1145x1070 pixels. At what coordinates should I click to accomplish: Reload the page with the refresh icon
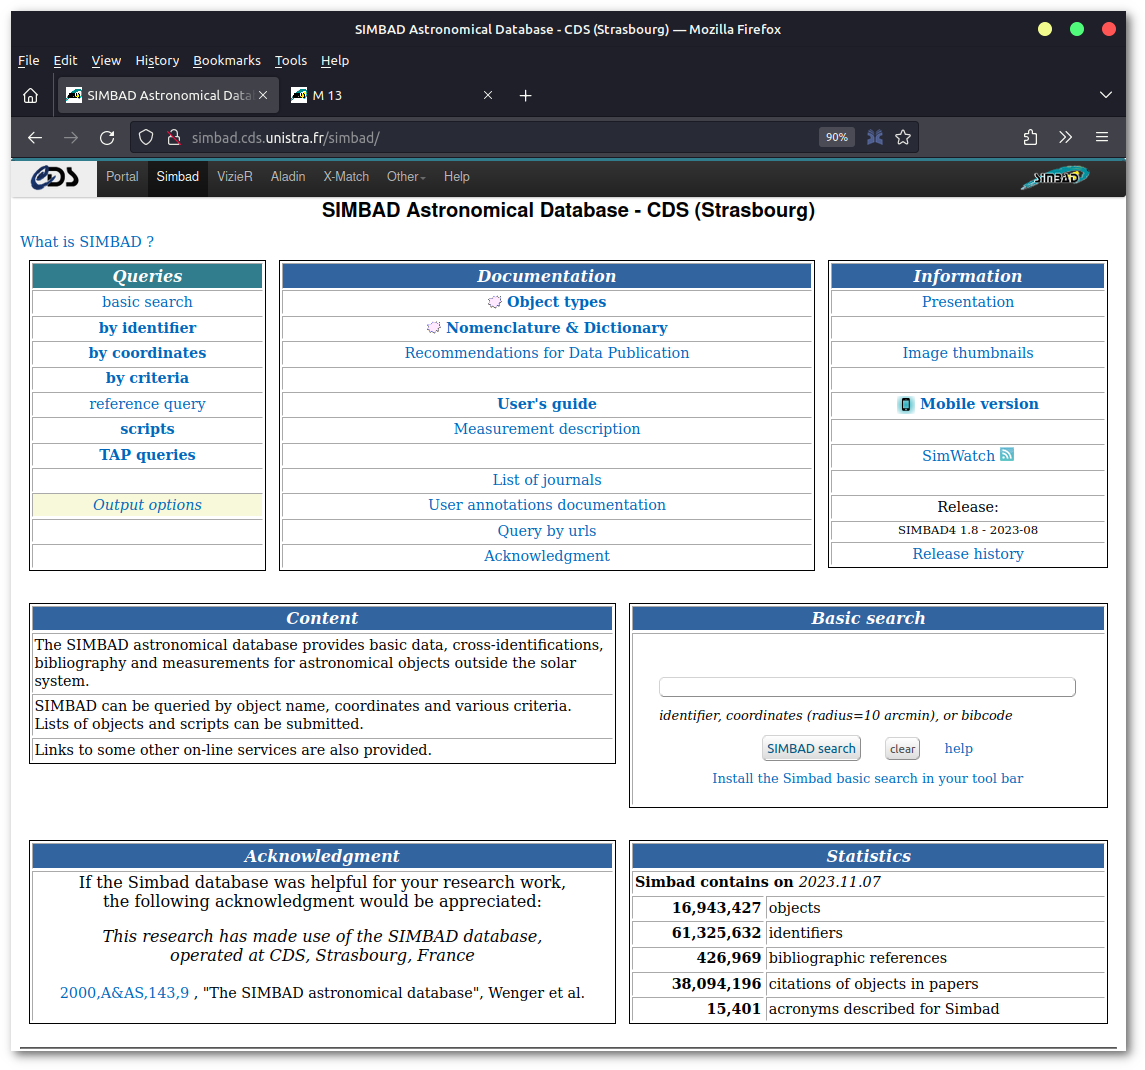point(107,137)
